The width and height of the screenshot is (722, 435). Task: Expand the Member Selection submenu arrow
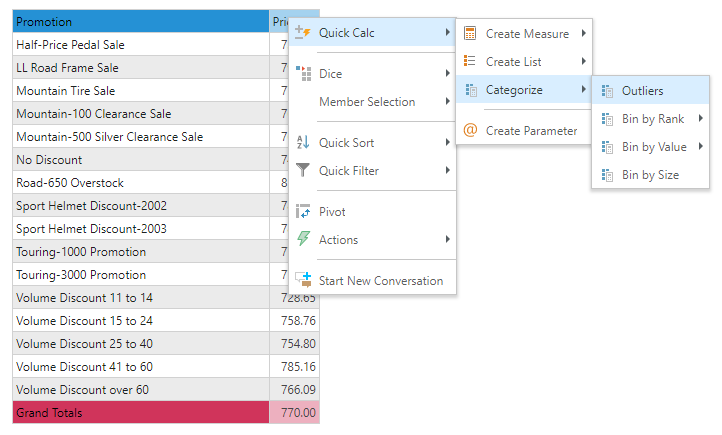(x=447, y=102)
